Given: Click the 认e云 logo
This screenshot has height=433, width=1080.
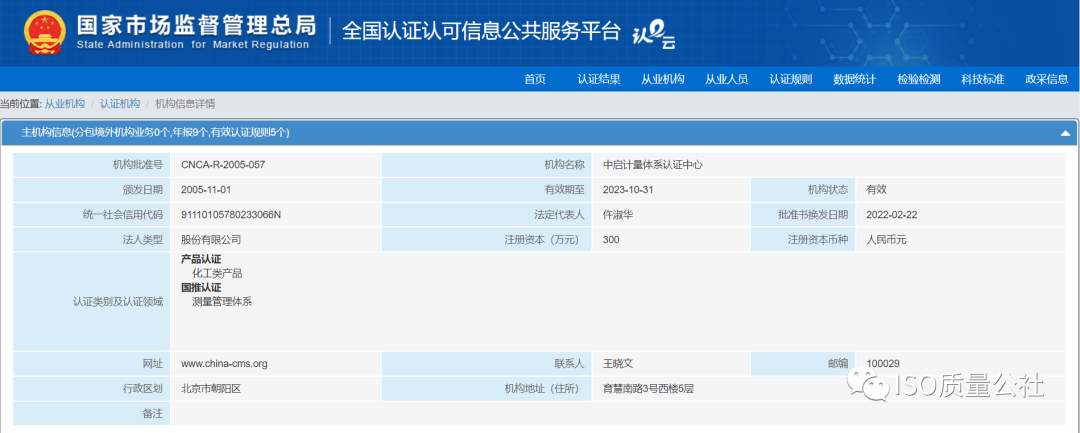Looking at the screenshot, I should point(654,36).
